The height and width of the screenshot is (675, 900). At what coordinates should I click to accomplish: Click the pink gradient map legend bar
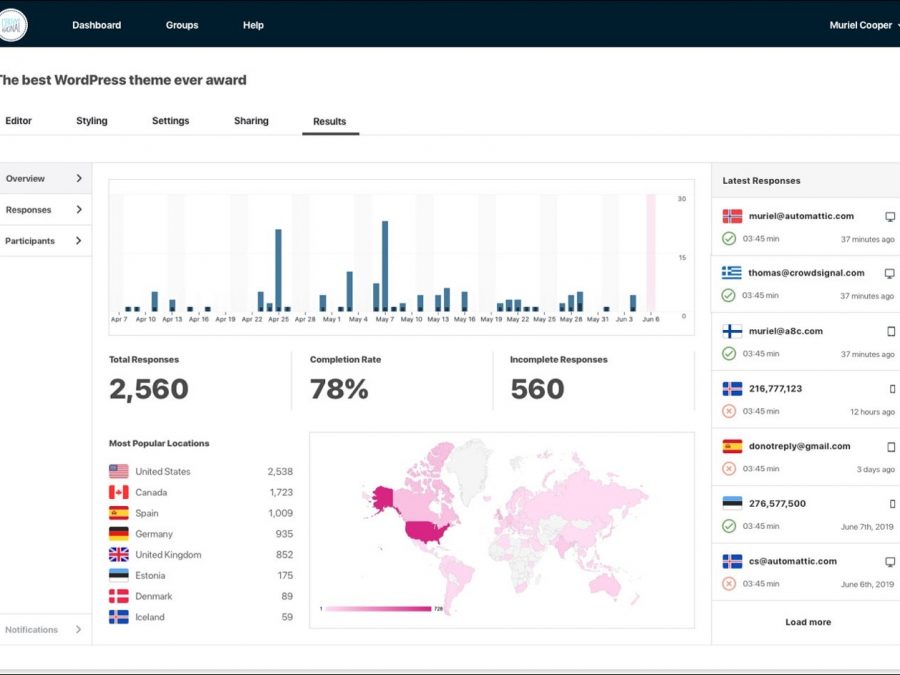(x=377, y=608)
